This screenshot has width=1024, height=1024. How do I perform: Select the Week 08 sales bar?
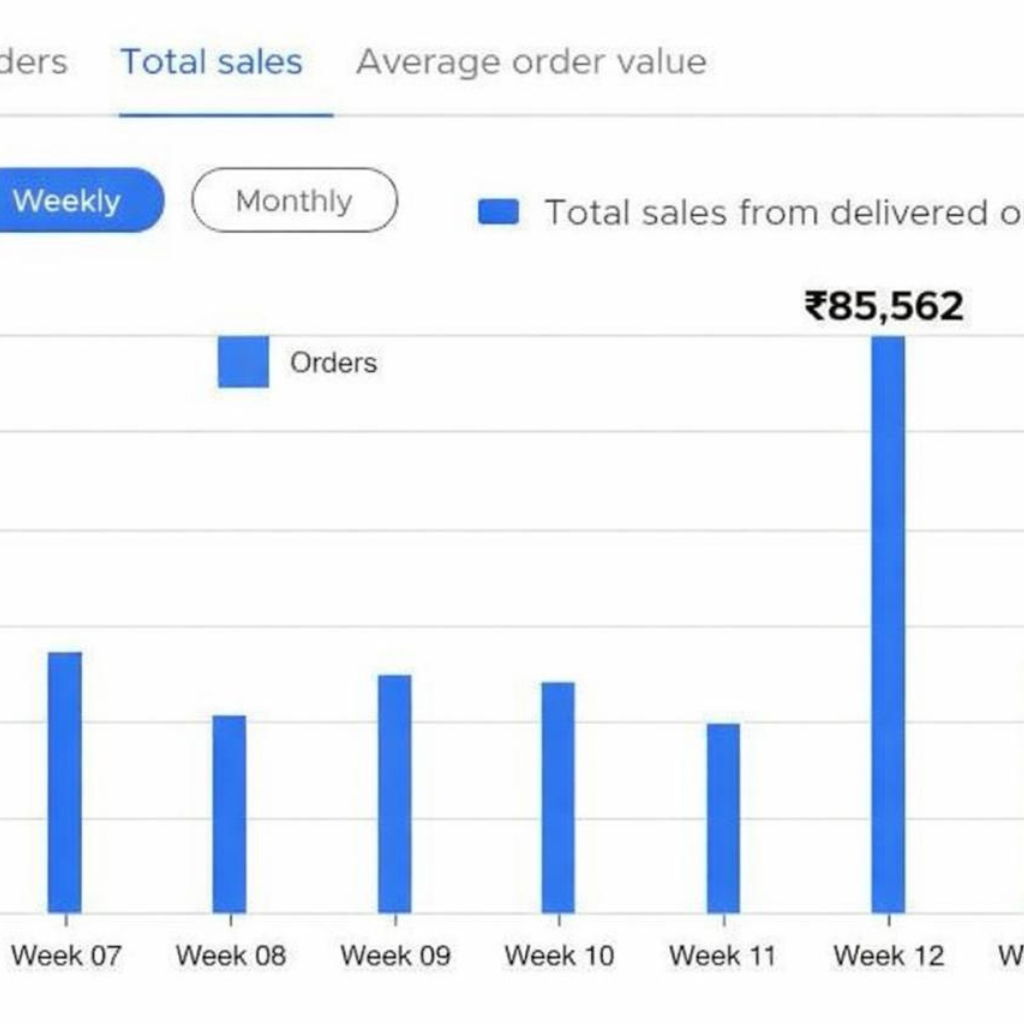pyautogui.click(x=229, y=813)
